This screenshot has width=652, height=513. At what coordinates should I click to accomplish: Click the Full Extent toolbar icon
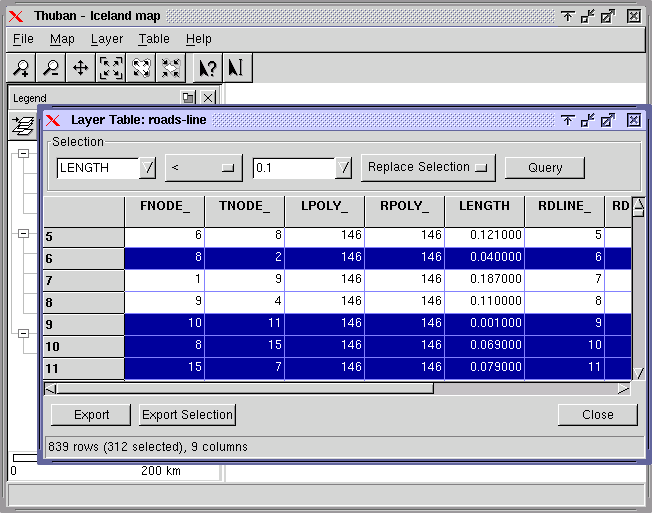111,68
